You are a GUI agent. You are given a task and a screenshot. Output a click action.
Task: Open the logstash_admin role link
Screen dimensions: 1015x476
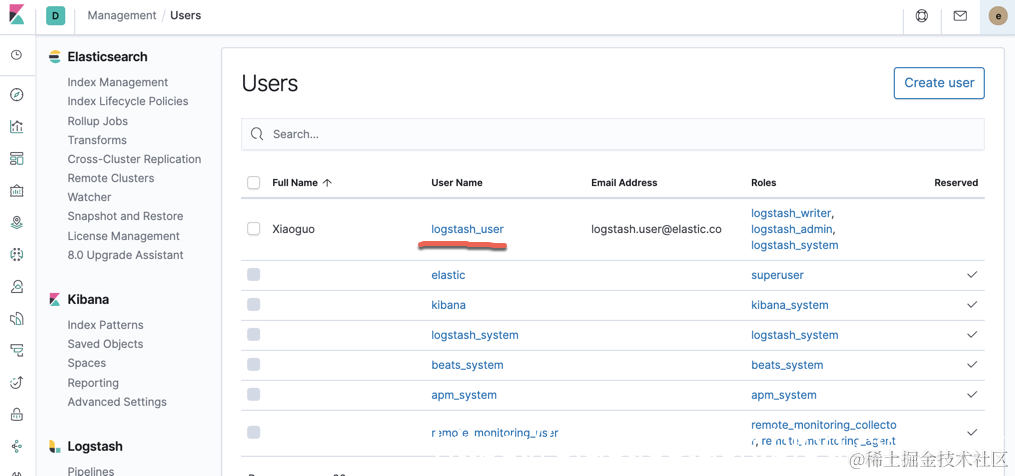(792, 229)
